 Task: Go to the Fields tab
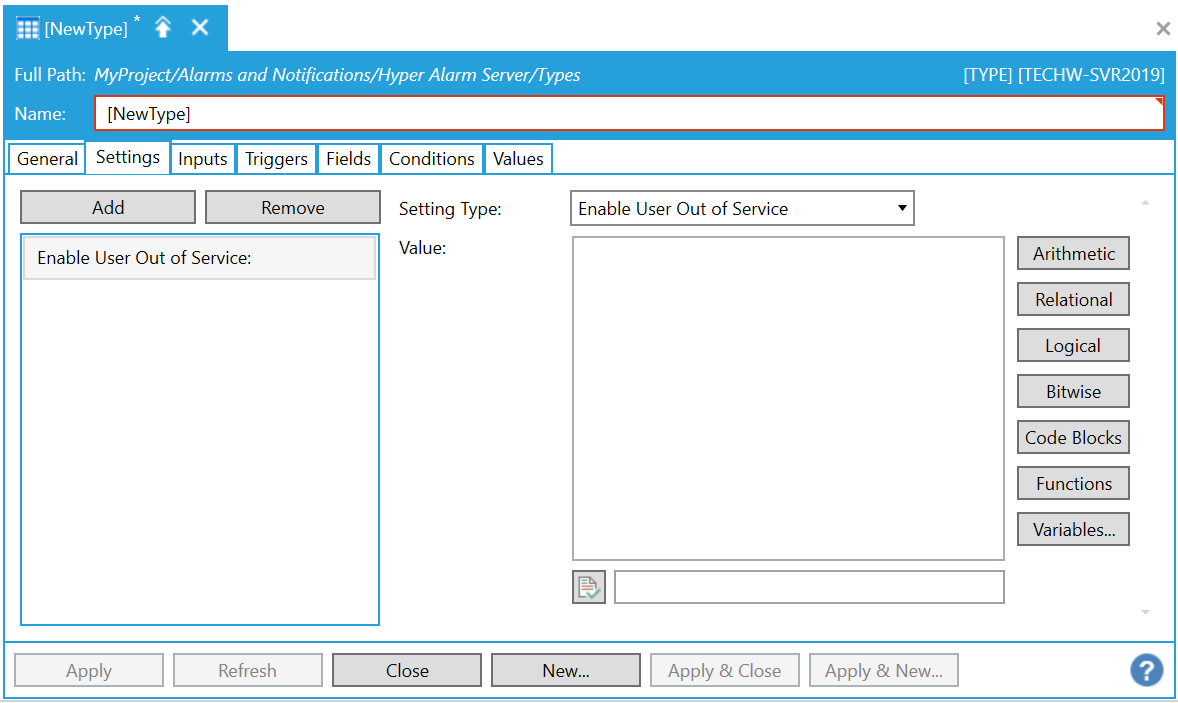click(349, 158)
